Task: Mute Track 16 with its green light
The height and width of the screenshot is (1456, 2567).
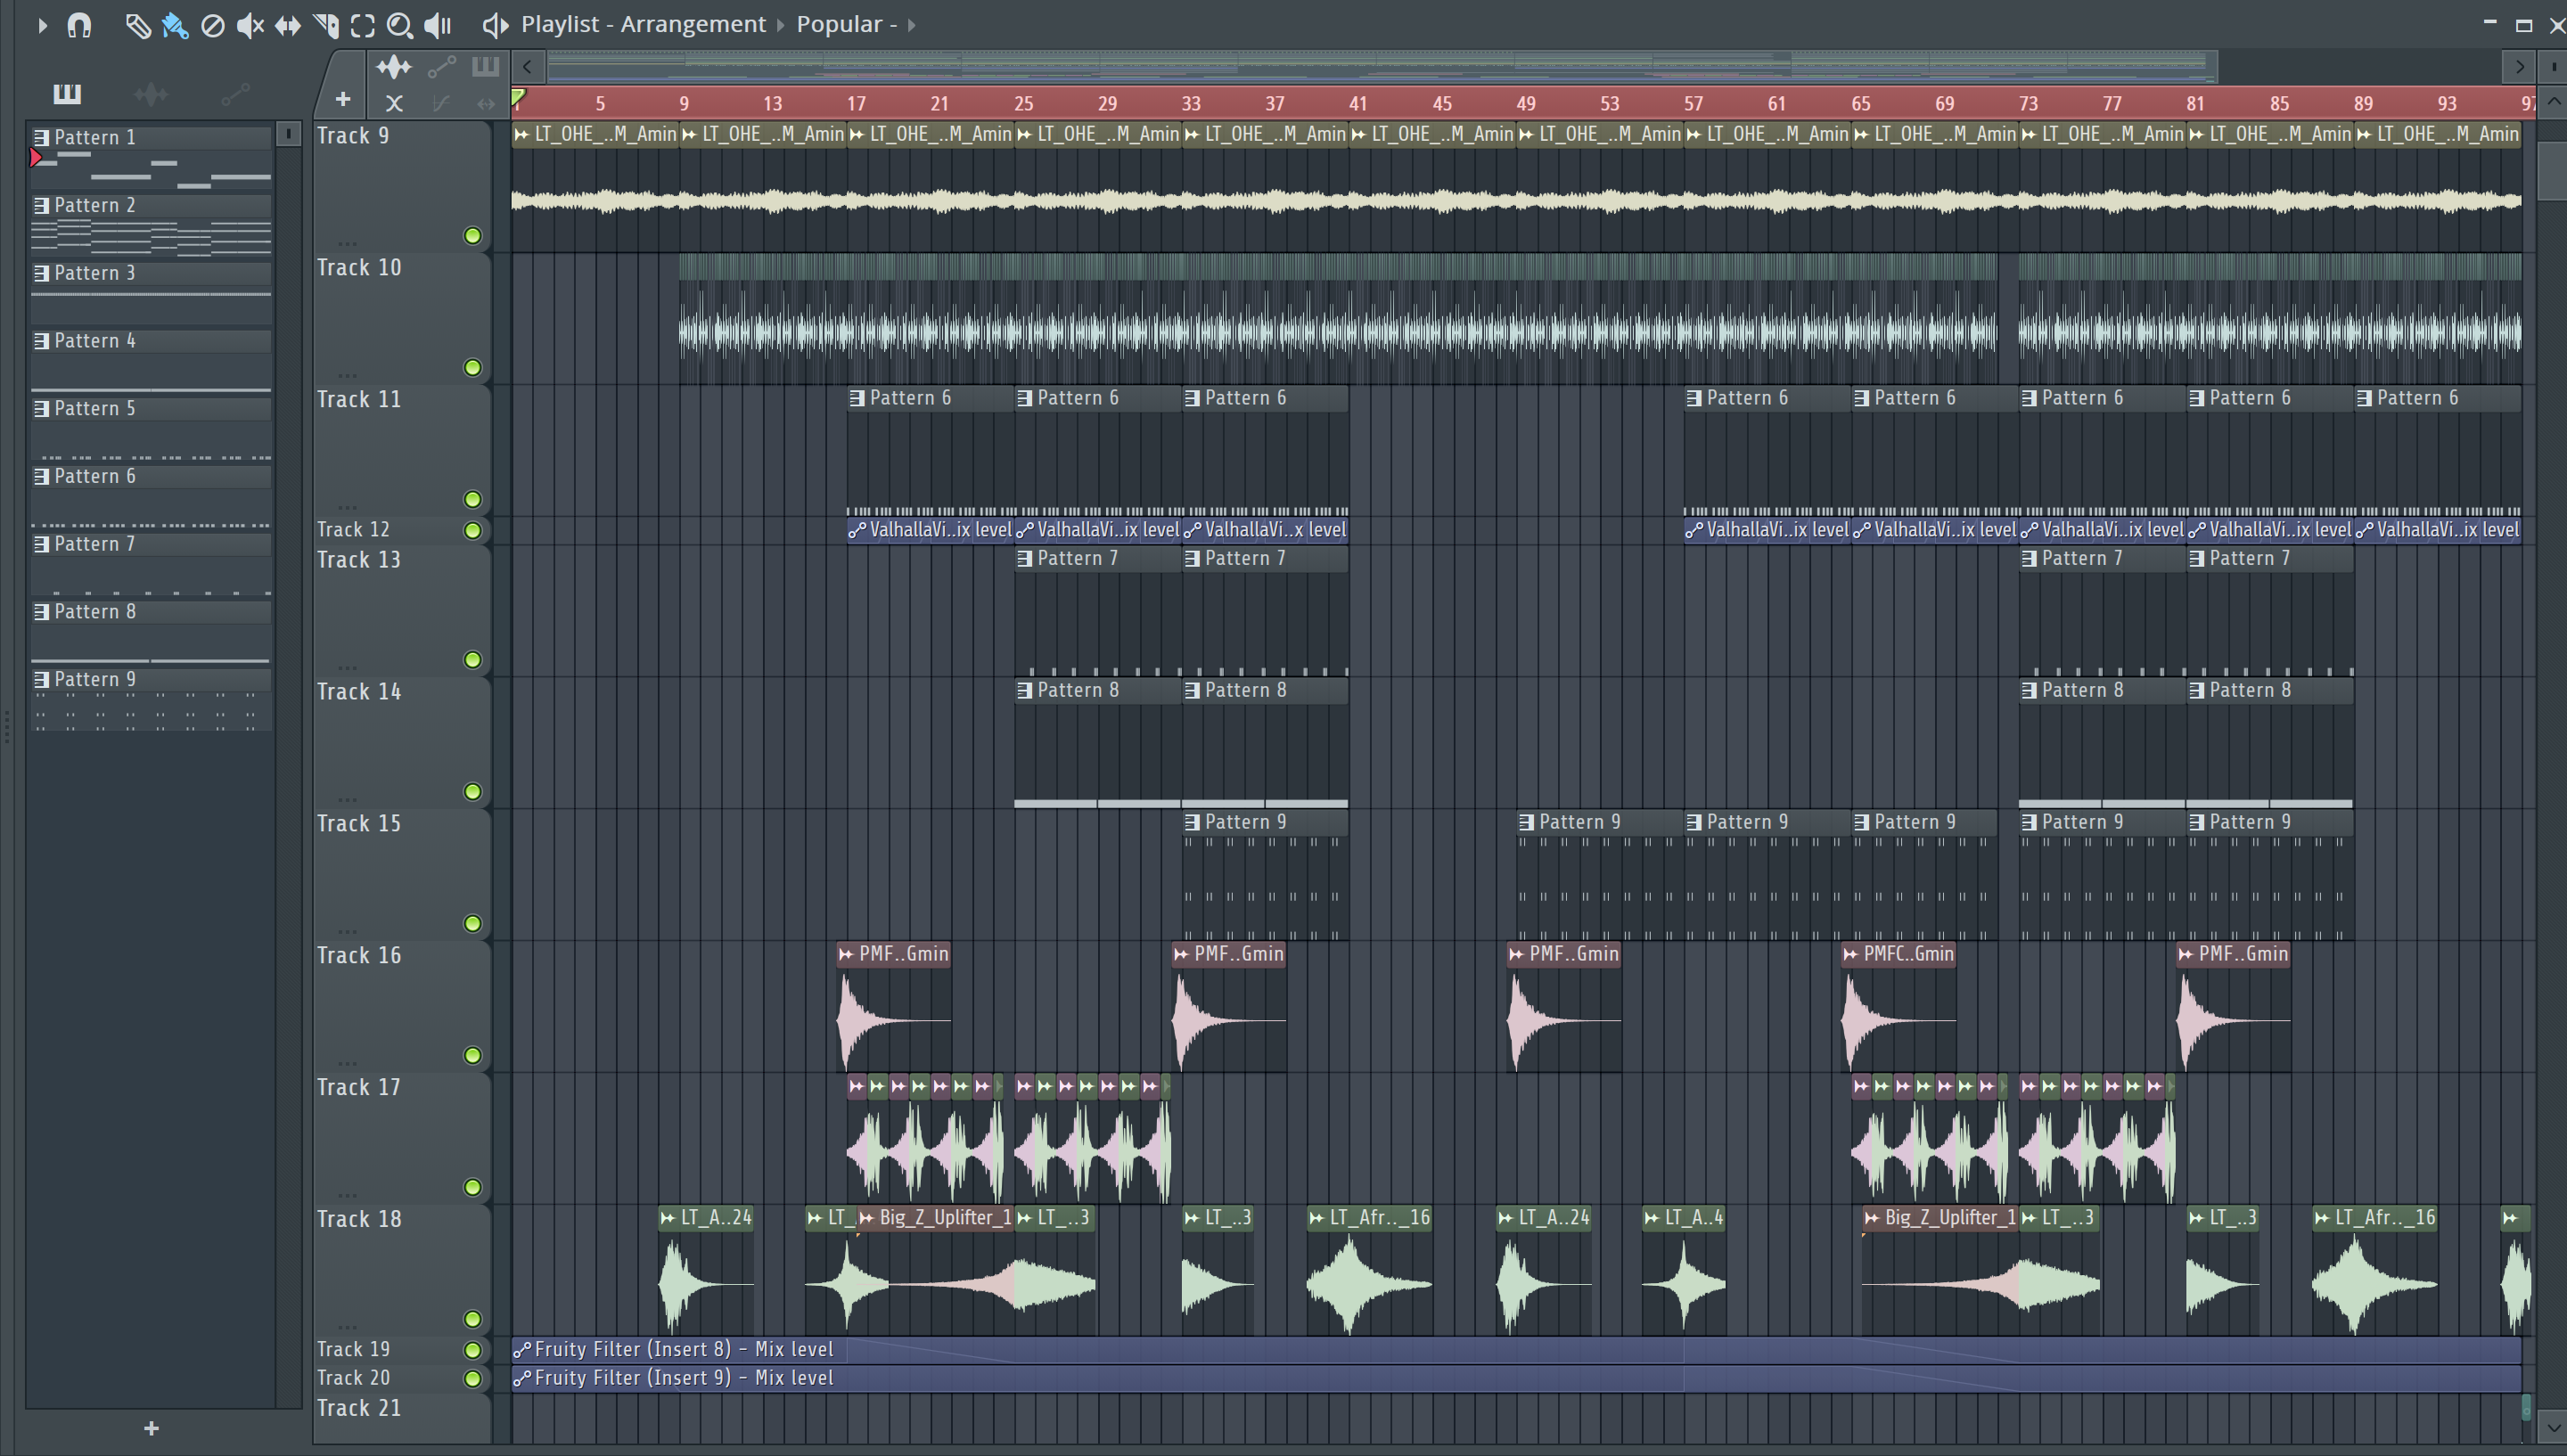Action: point(473,1056)
